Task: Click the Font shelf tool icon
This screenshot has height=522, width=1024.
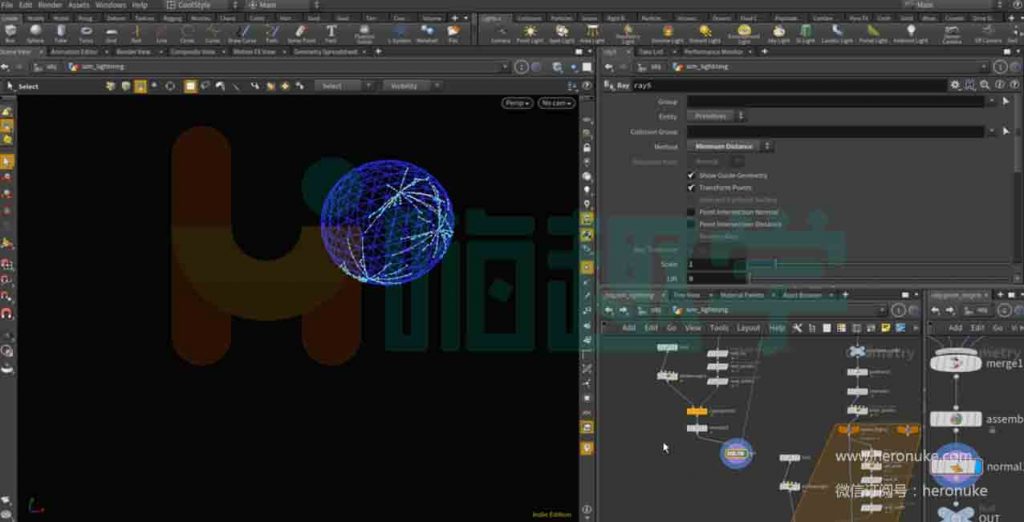Action: click(331, 33)
